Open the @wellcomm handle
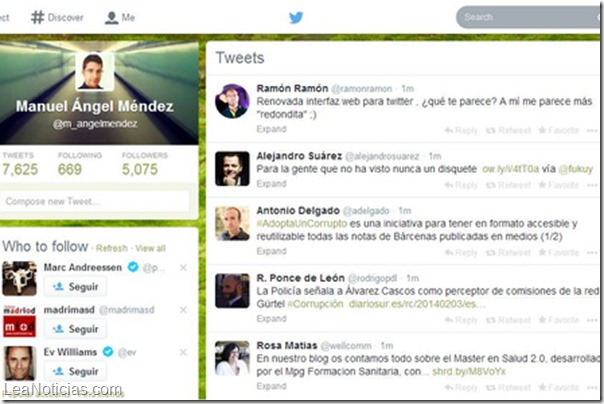Viewport: 604px width, 404px height. coord(346,345)
